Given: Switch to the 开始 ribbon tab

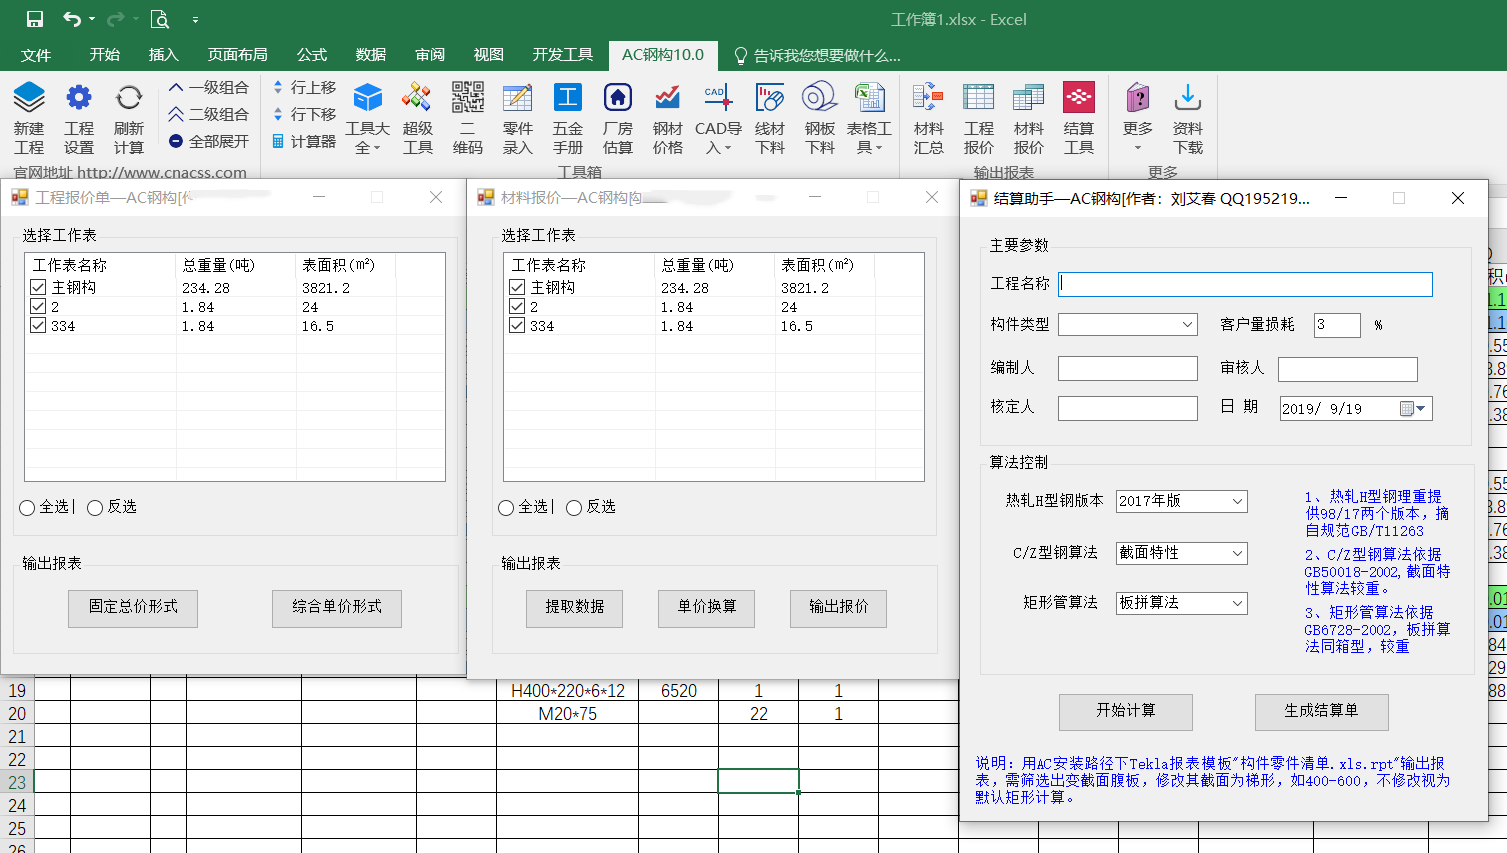Looking at the screenshot, I should [x=104, y=55].
